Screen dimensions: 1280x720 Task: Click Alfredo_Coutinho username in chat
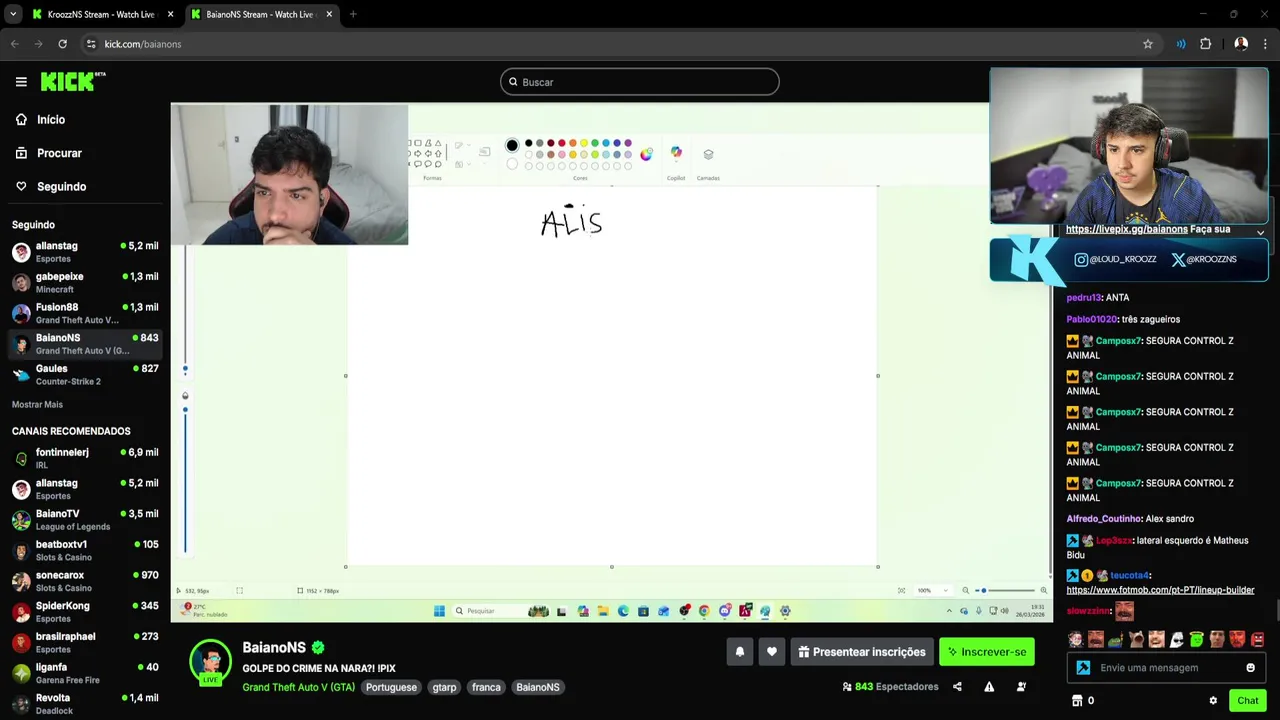(1104, 519)
